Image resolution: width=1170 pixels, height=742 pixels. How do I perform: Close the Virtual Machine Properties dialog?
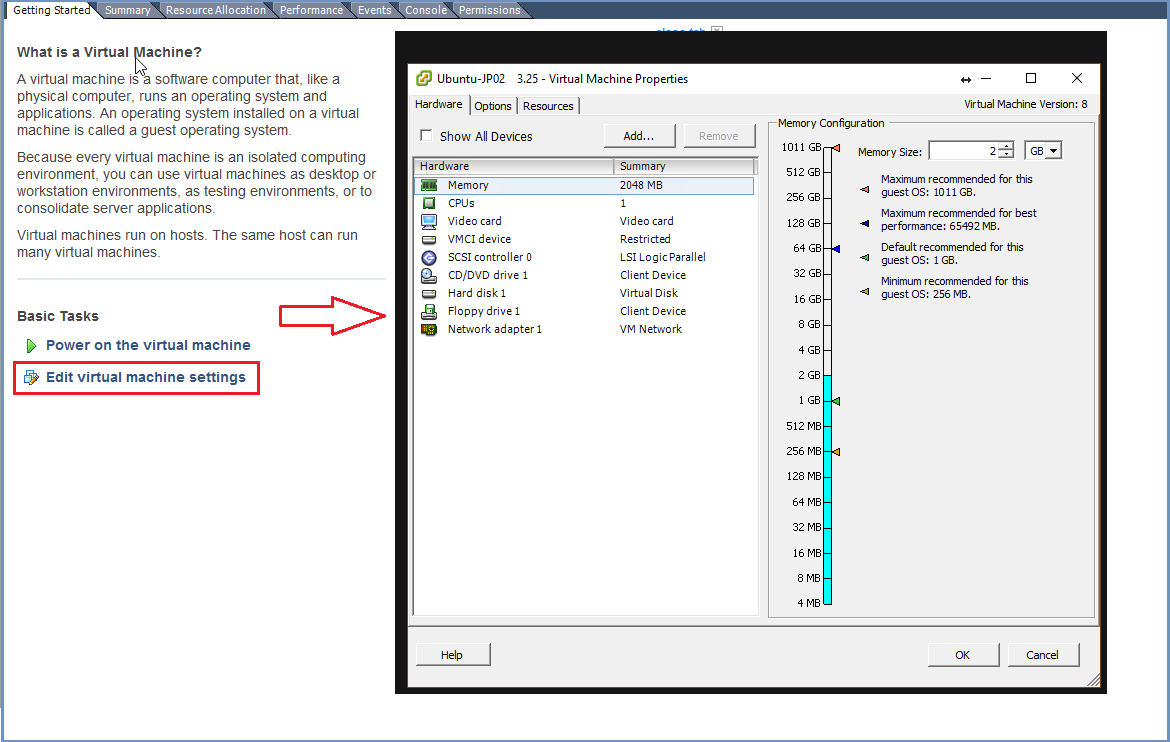pos(1077,78)
